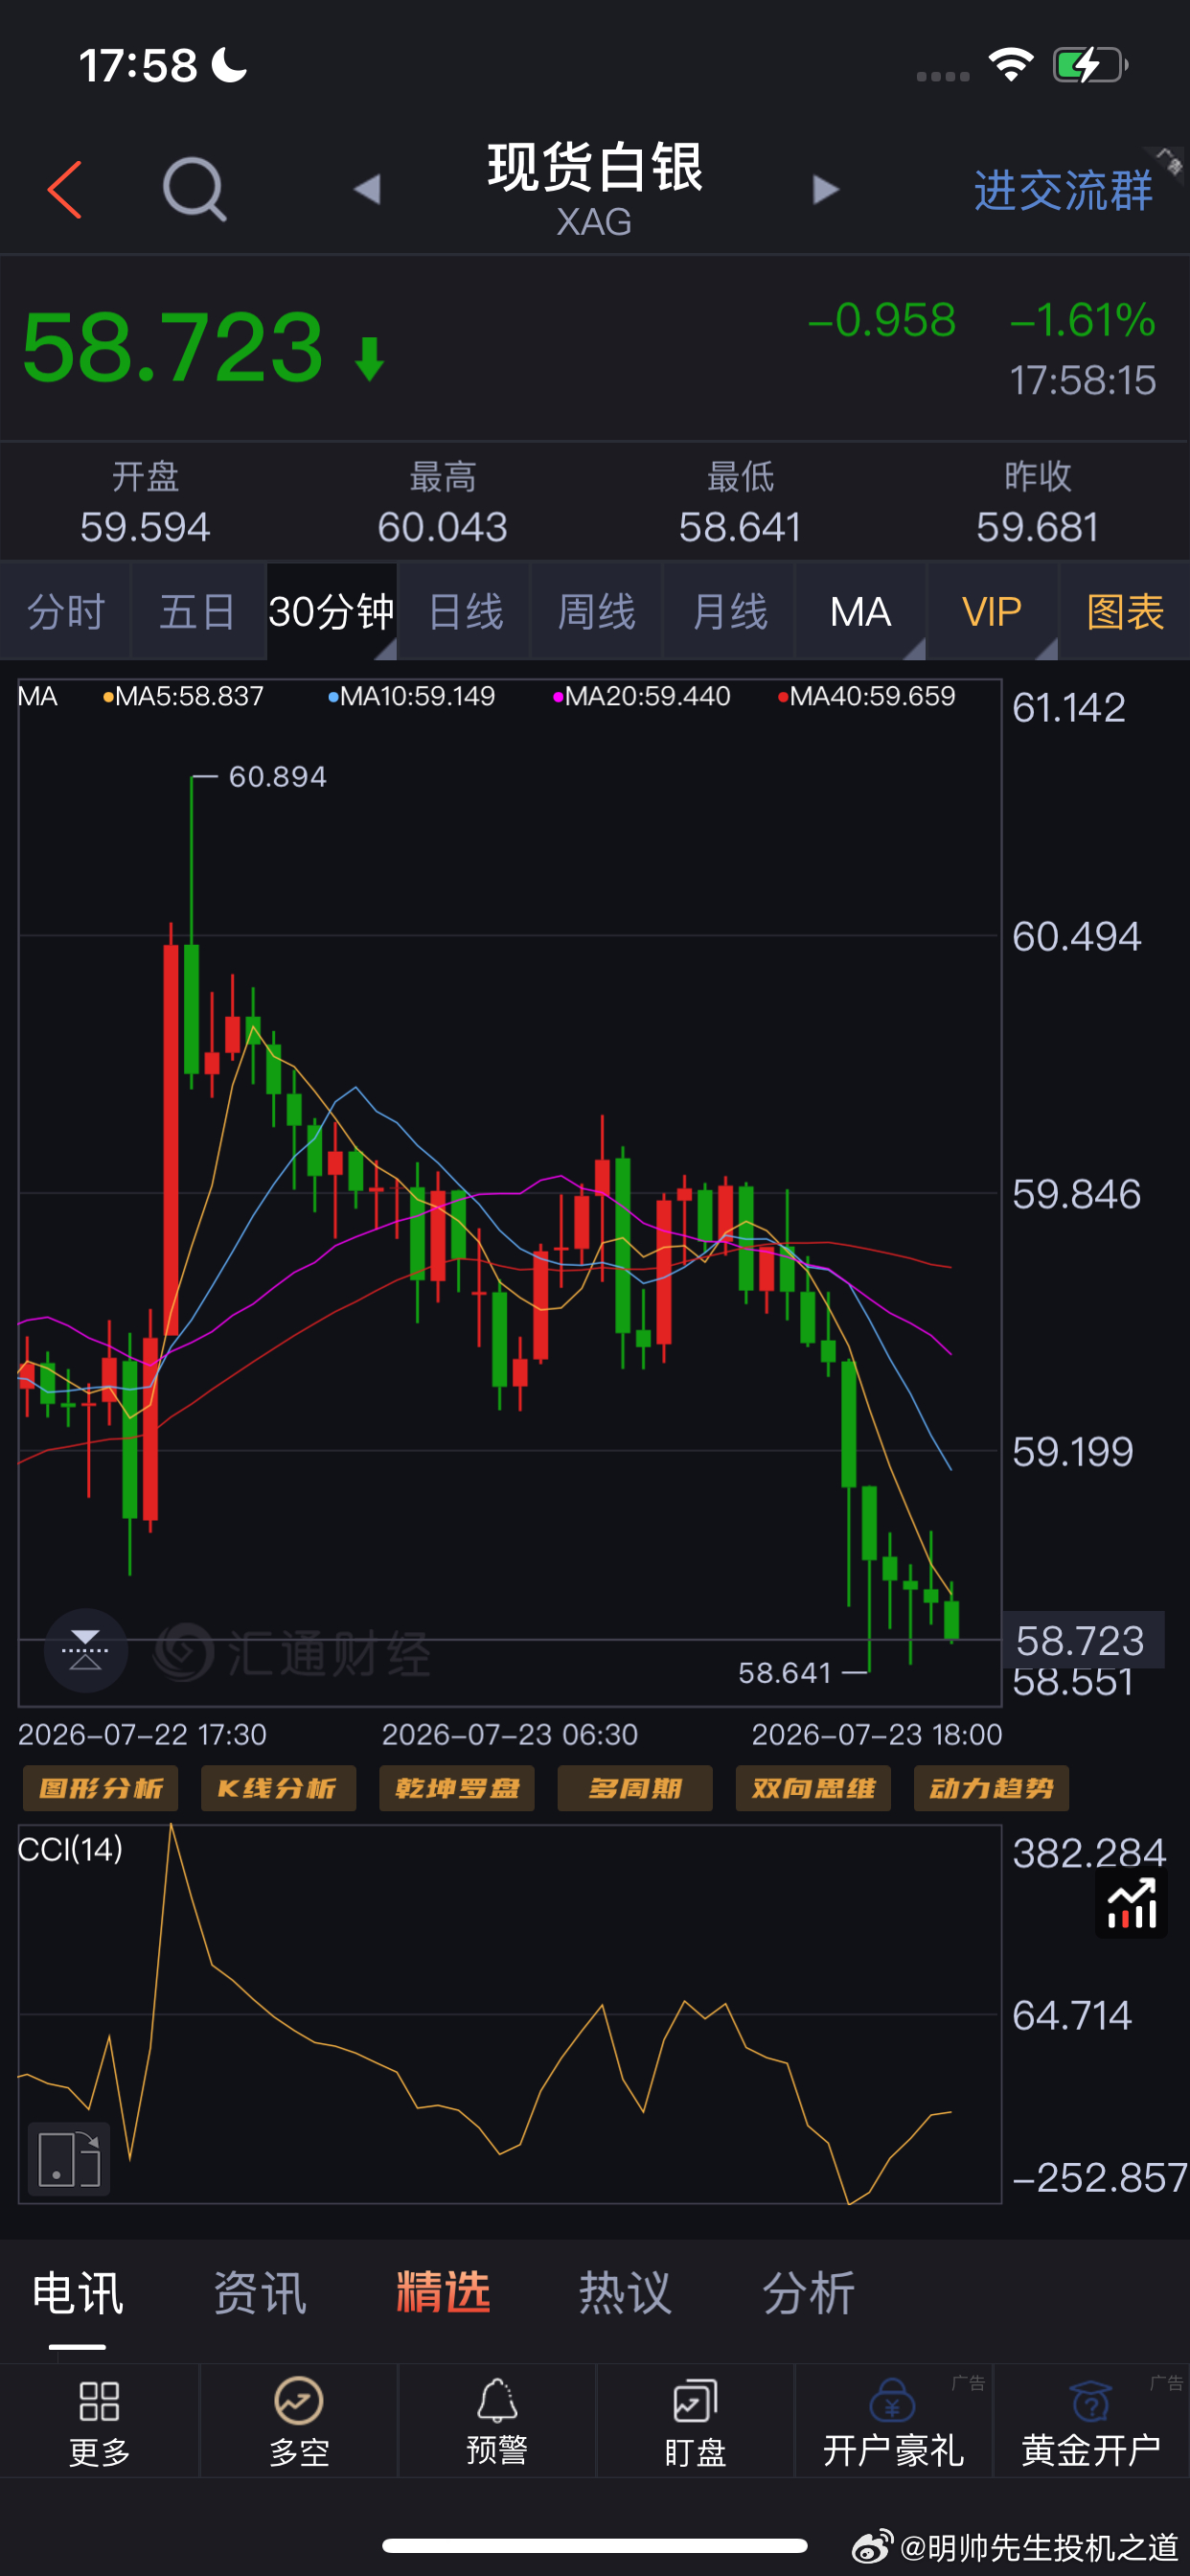Open MA indicator dropdown
1190x2576 pixels.
pyautogui.click(x=861, y=611)
